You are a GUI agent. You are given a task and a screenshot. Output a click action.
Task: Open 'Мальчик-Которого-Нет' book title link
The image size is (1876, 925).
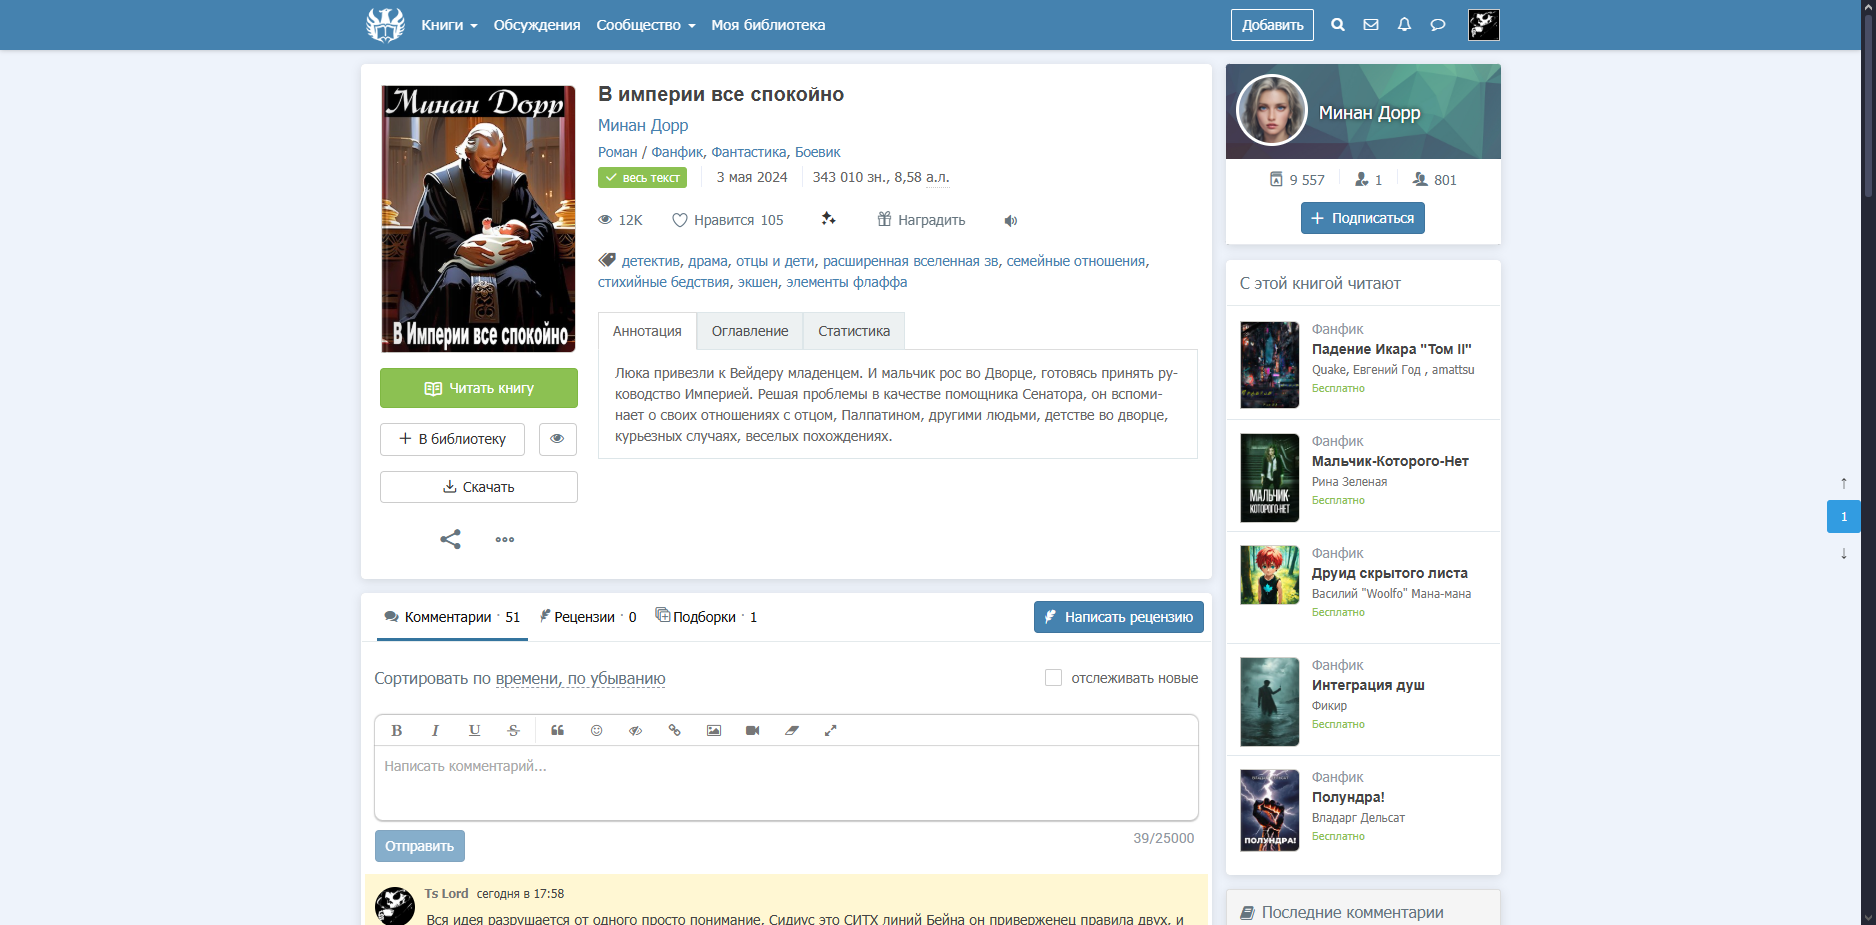pos(1390,461)
